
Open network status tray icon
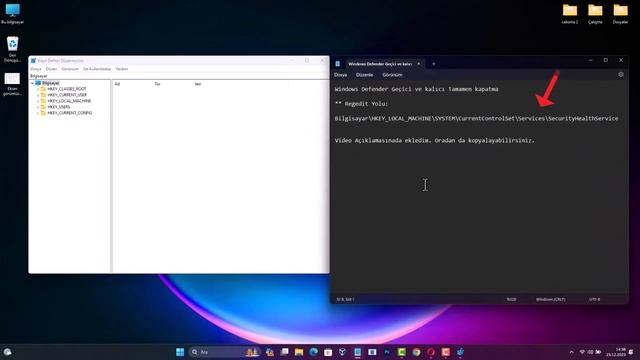[582, 352]
